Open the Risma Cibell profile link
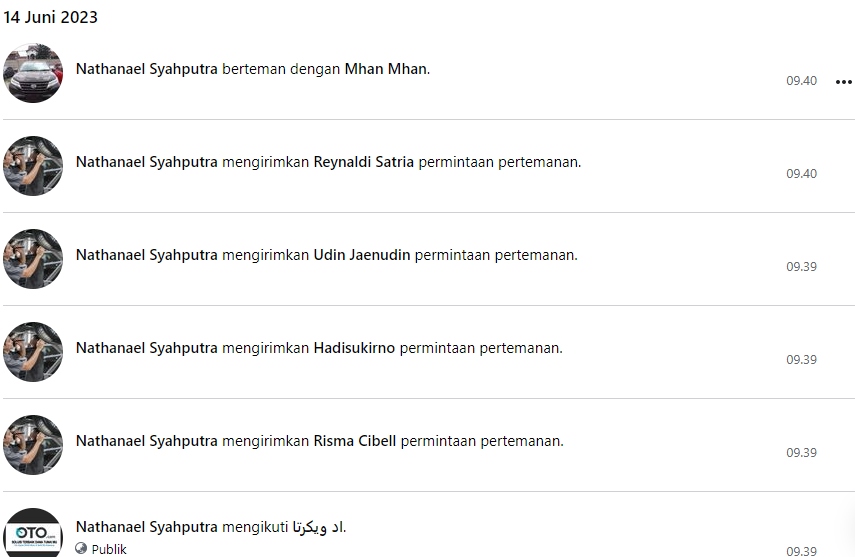This screenshot has height=557, width=855. [x=355, y=441]
